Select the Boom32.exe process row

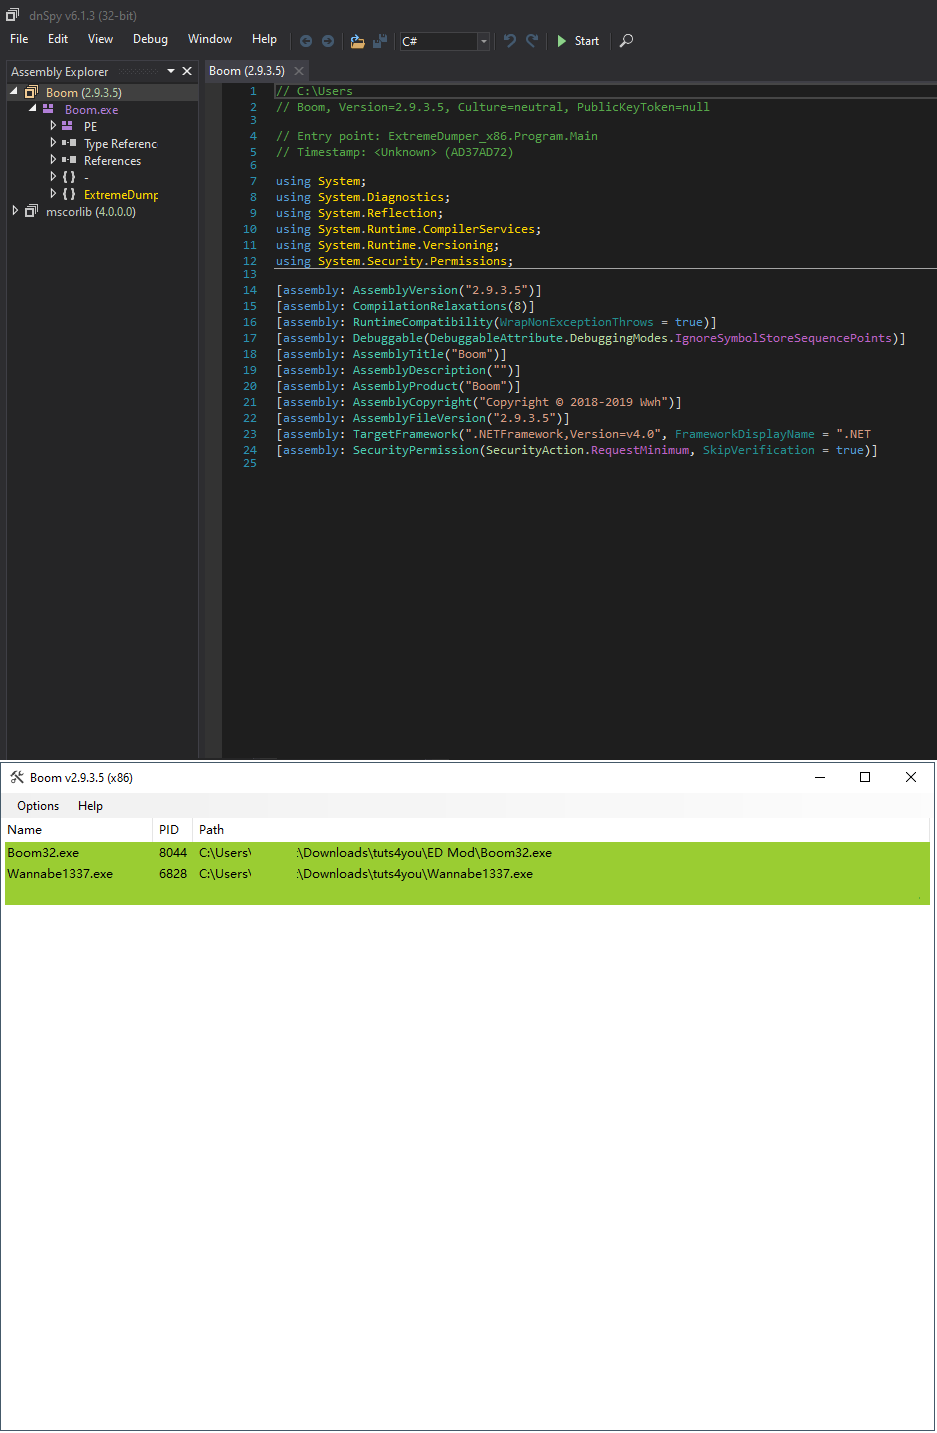(467, 853)
